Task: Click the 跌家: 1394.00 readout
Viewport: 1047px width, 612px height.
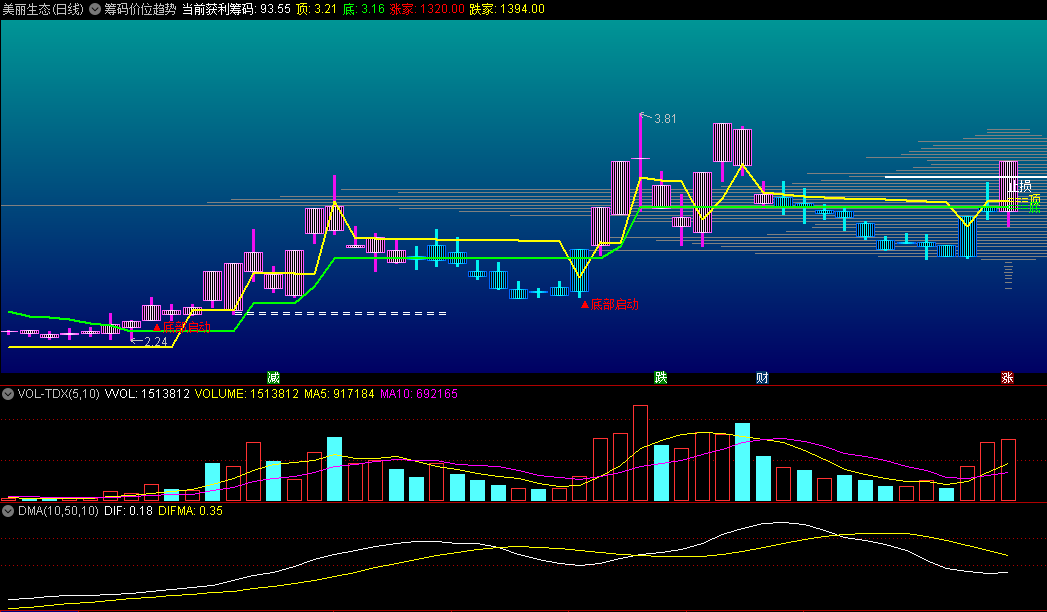Action: pos(507,9)
